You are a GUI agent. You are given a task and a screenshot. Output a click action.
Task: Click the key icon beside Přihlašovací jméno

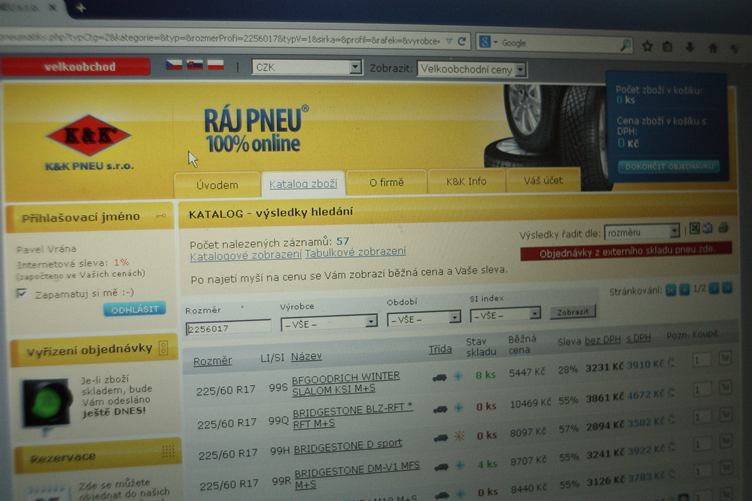click(x=161, y=217)
